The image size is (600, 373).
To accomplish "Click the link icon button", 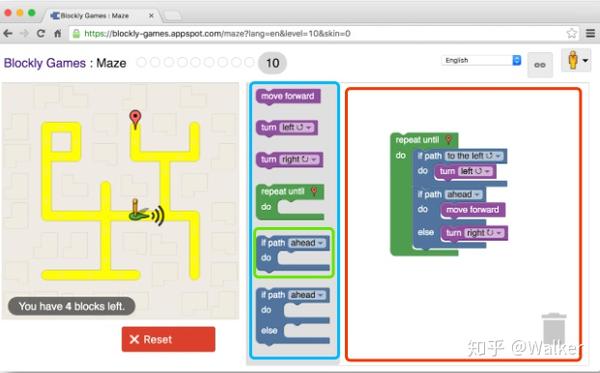I will tap(540, 65).
